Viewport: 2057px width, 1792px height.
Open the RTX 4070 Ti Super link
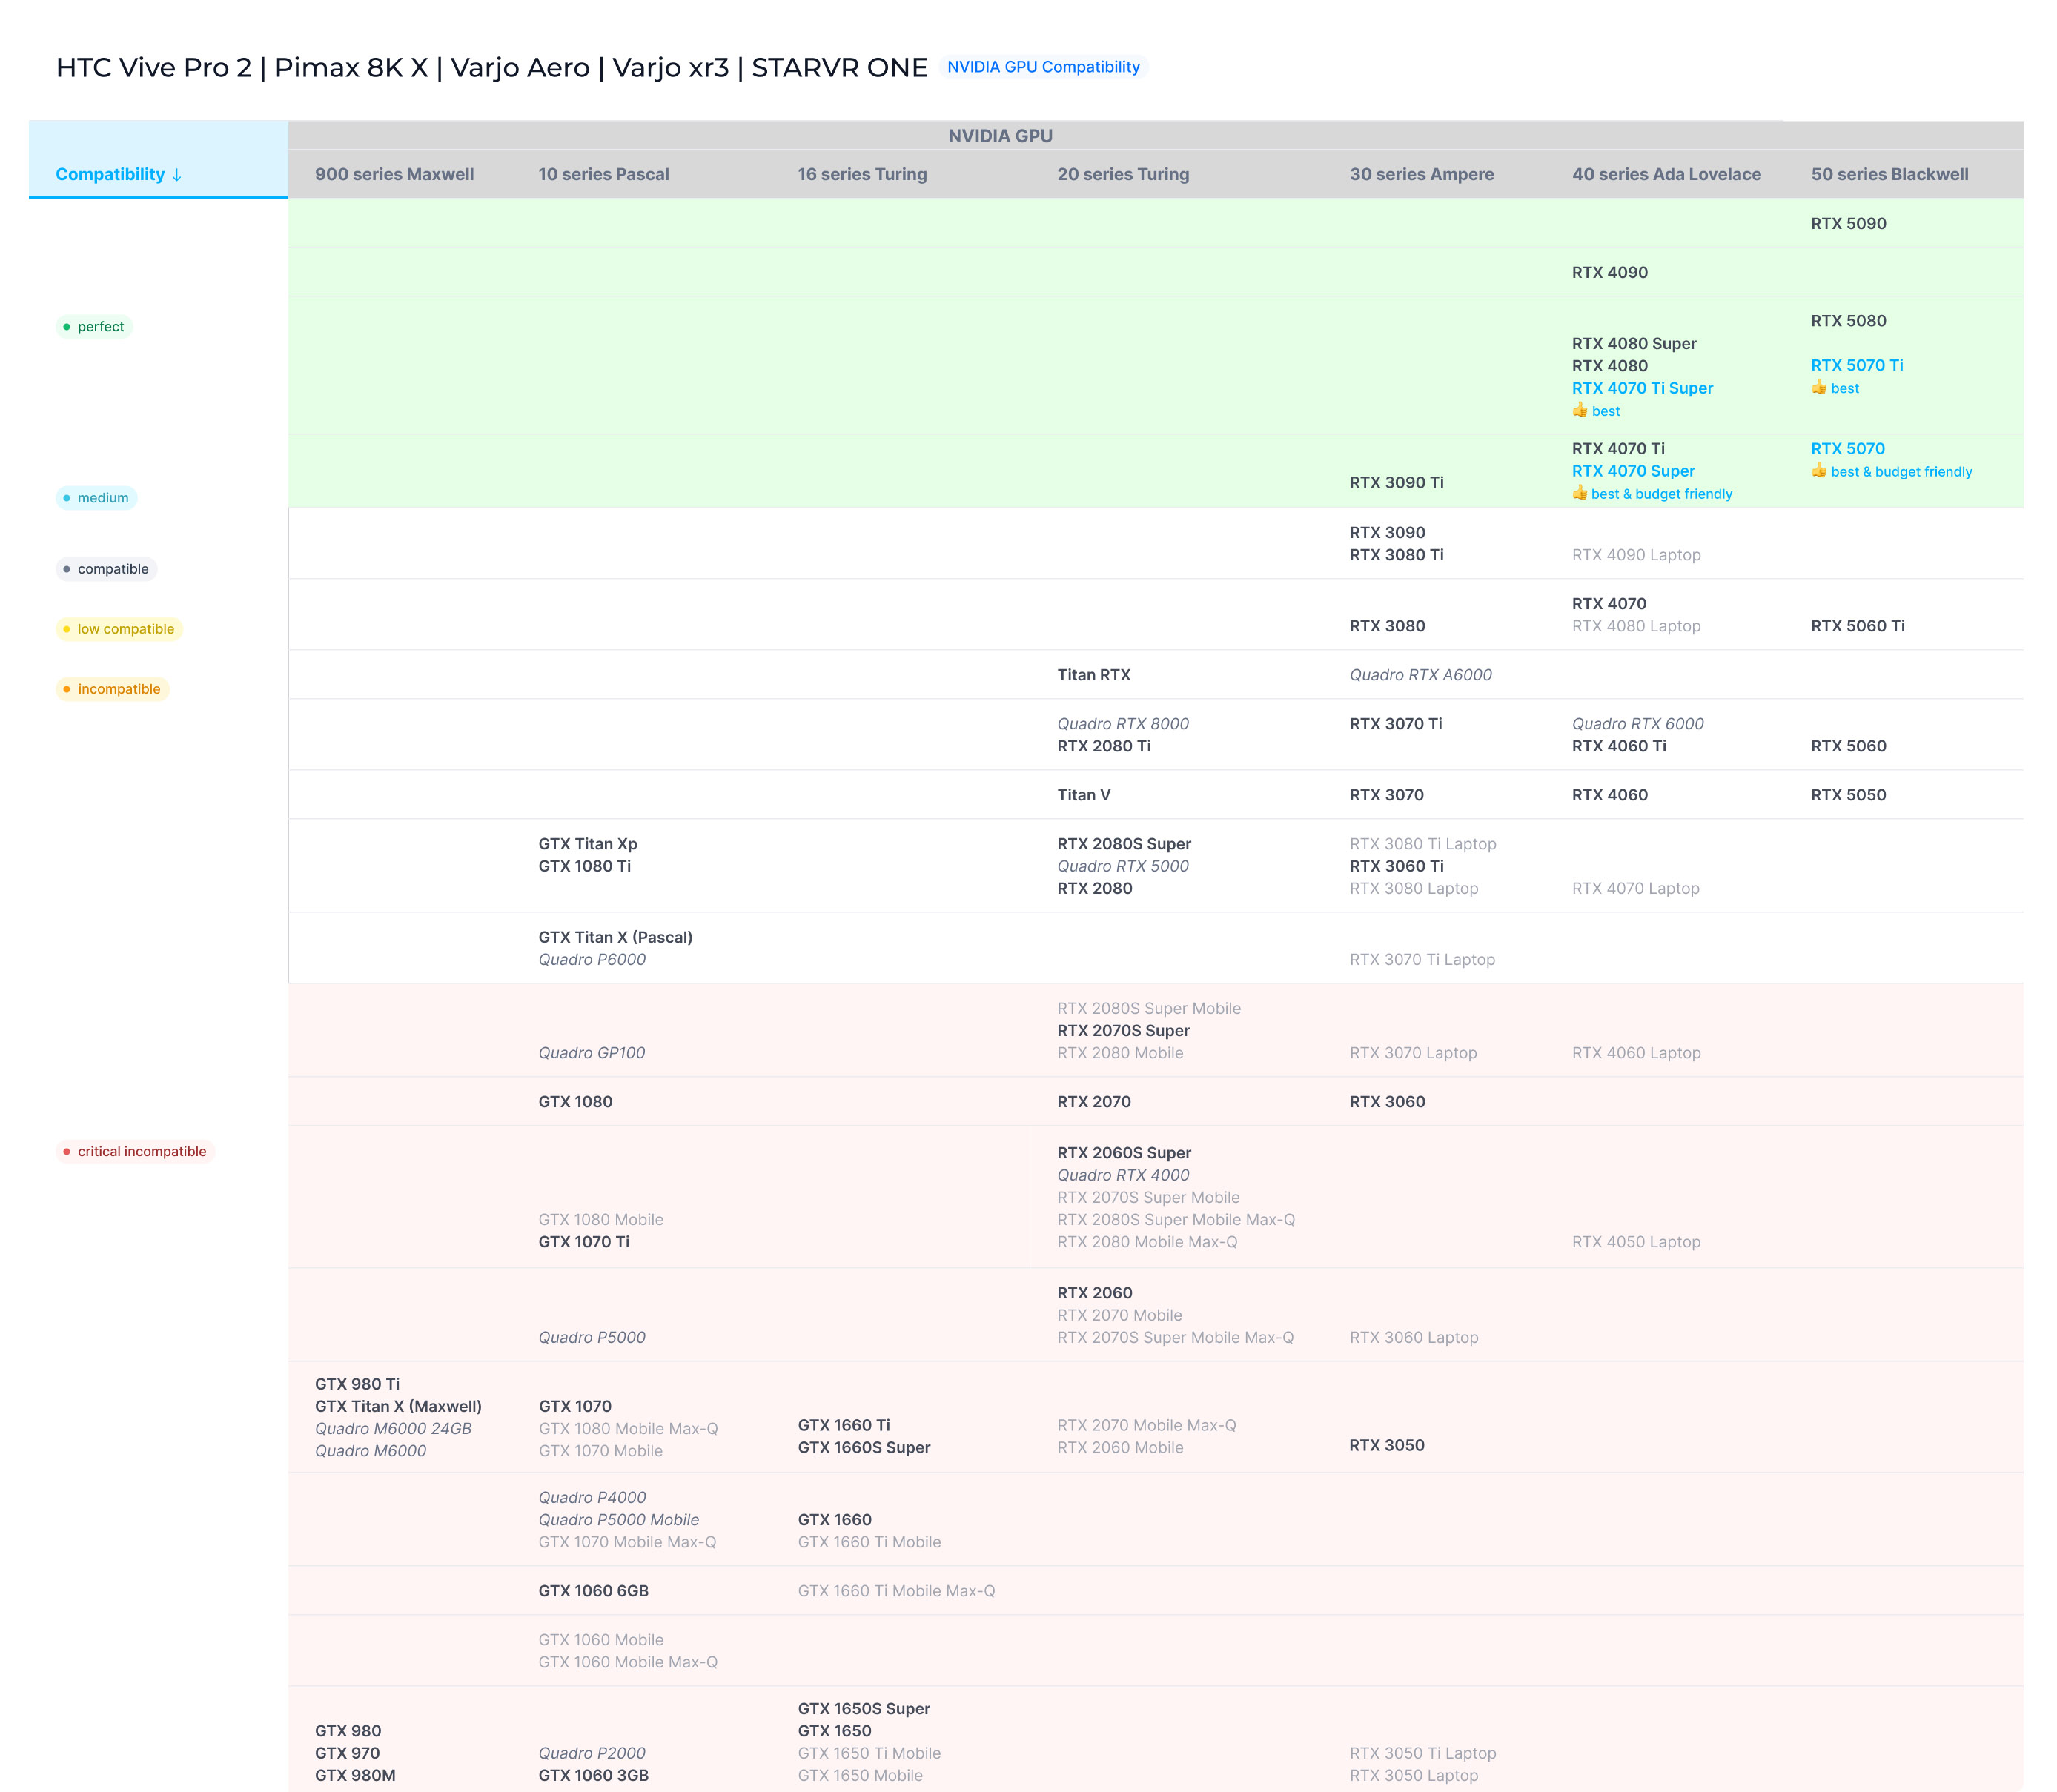1642,388
